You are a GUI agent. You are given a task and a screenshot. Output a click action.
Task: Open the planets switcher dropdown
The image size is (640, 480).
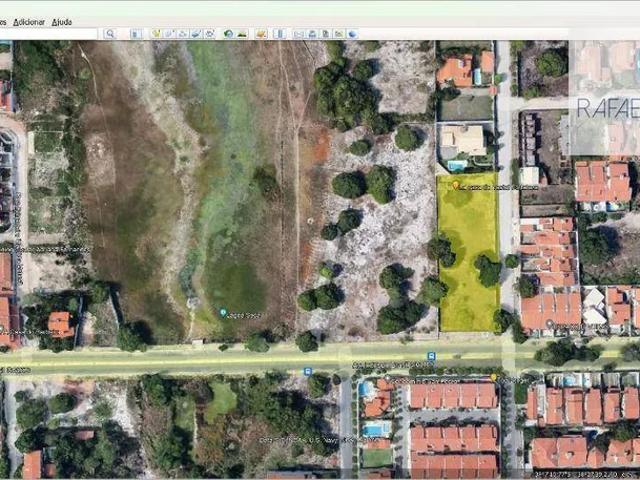(261, 33)
